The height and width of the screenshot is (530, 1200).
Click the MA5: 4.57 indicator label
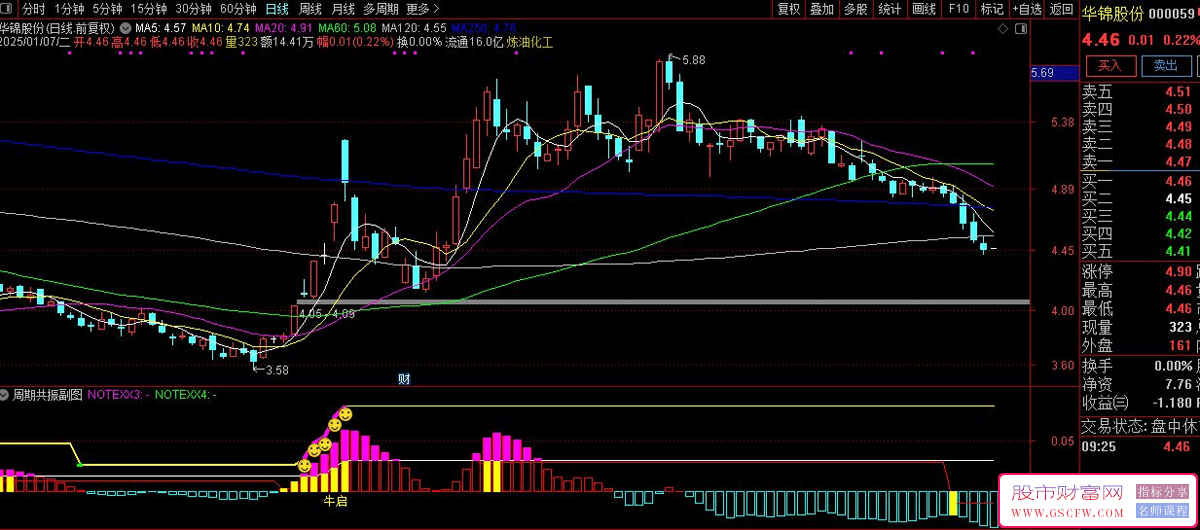(x=161, y=28)
